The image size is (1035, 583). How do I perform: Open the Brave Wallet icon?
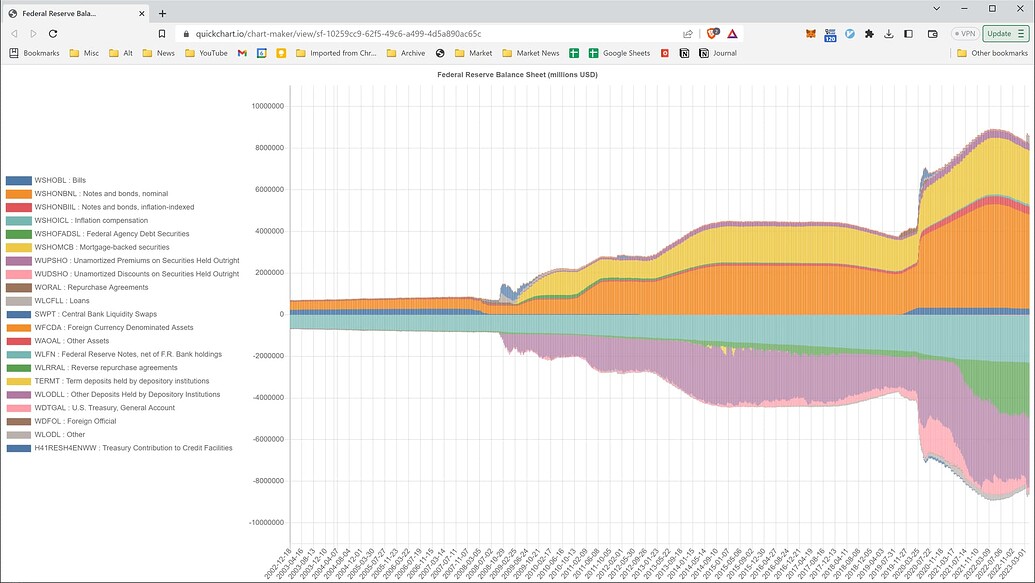pos(932,33)
